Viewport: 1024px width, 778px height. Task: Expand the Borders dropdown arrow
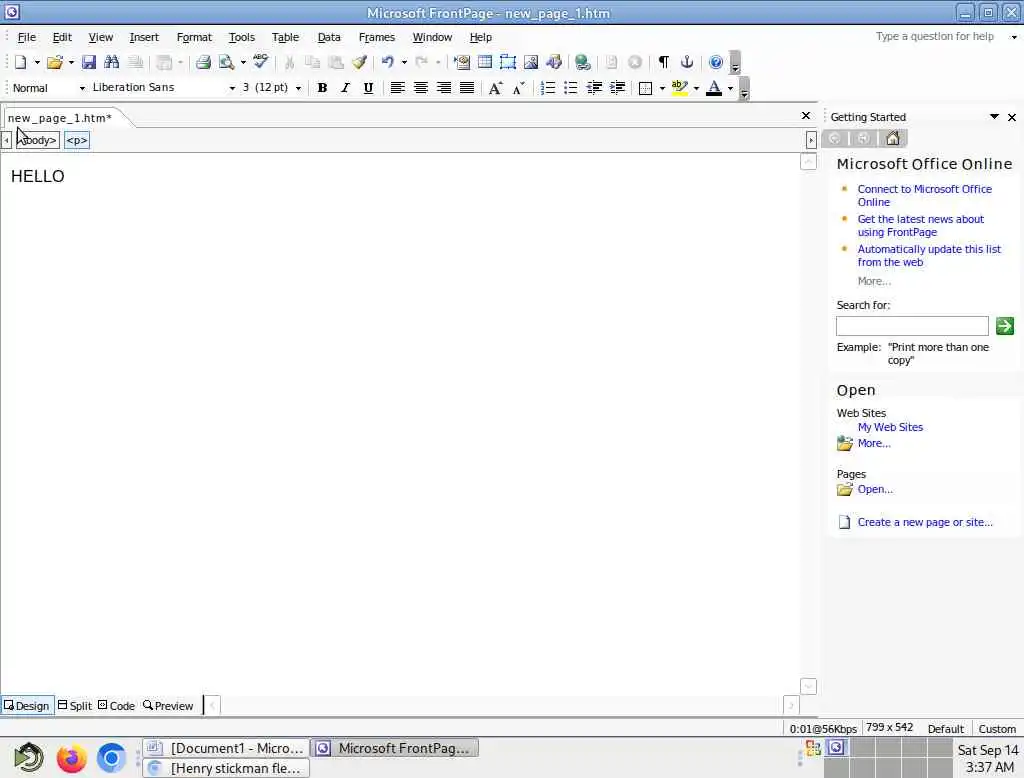point(662,88)
